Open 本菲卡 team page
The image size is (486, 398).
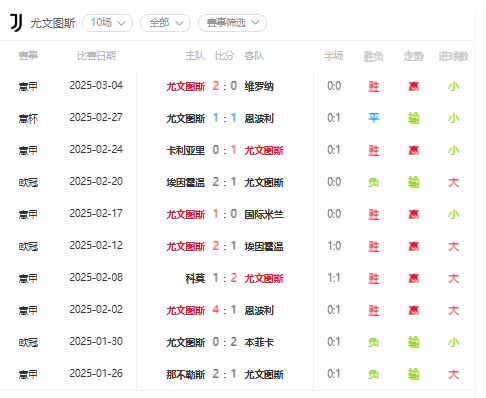pyautogui.click(x=259, y=342)
